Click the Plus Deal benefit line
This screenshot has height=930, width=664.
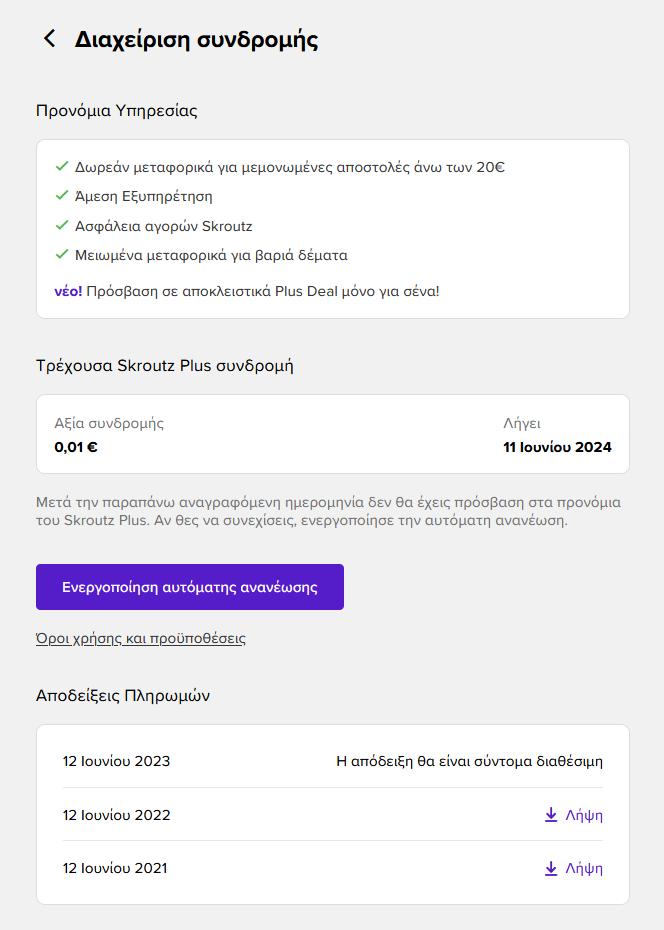(247, 291)
